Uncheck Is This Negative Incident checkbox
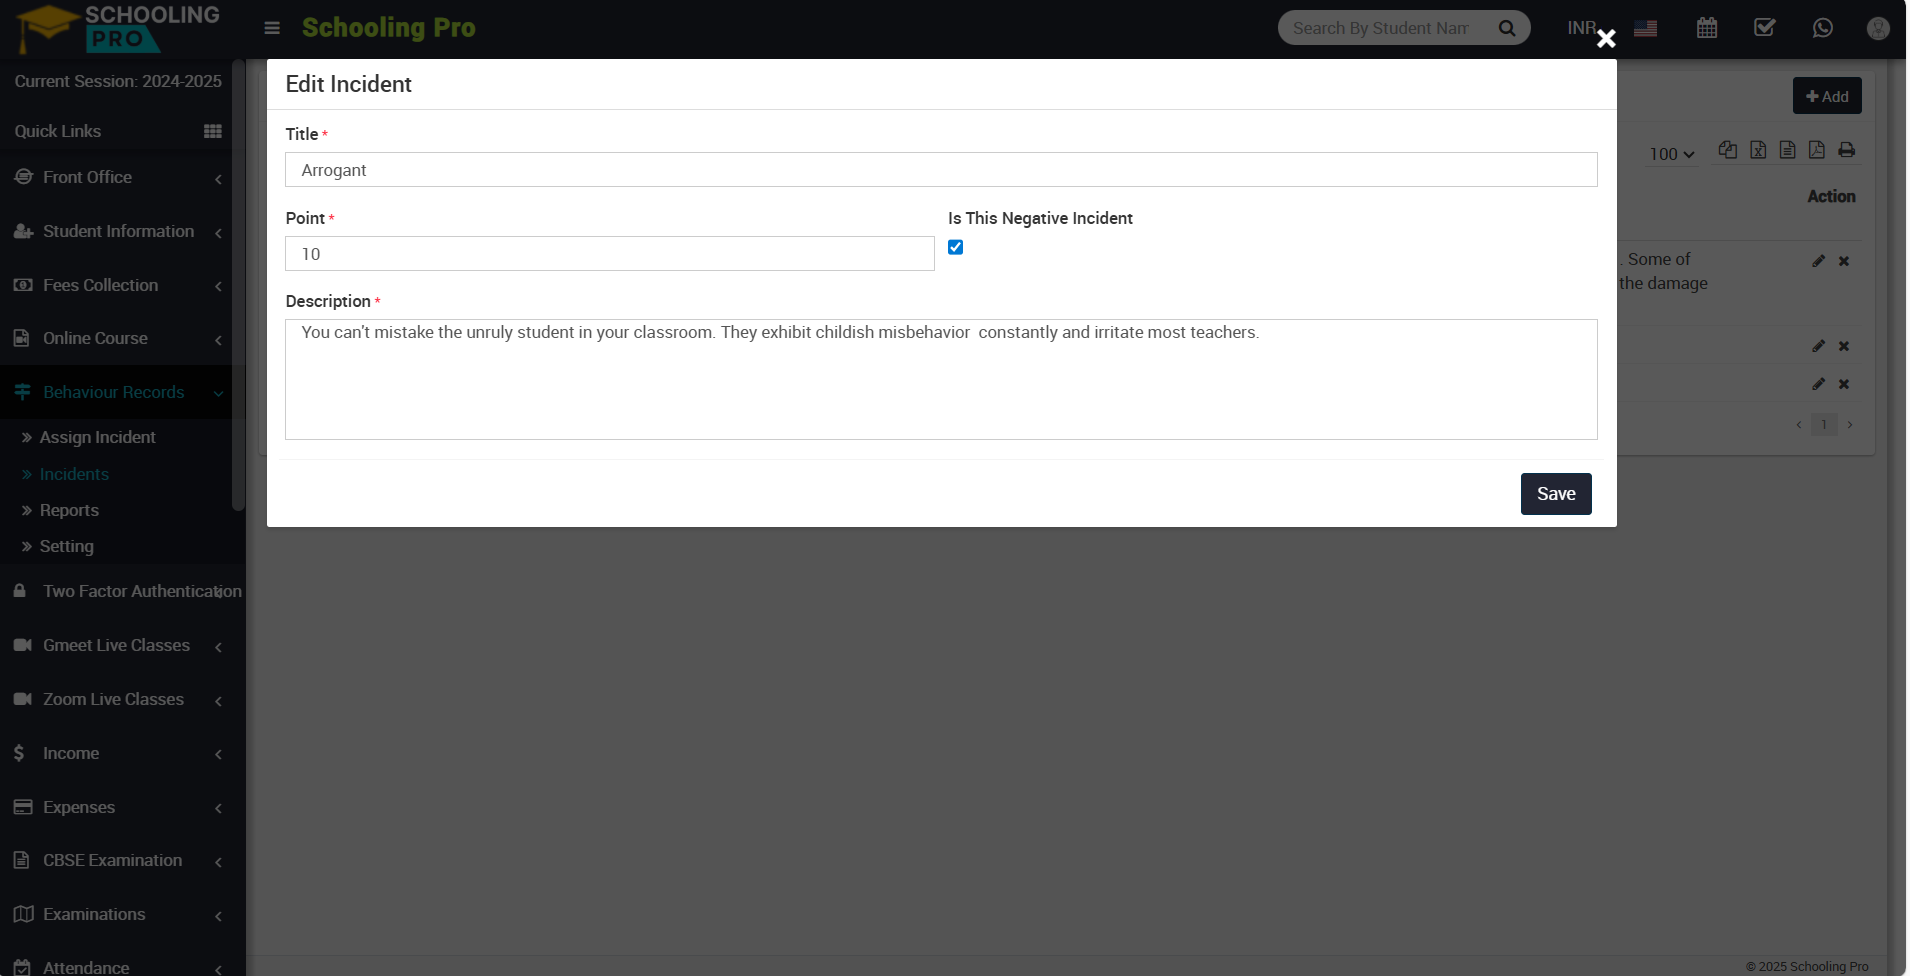Image resolution: width=1910 pixels, height=976 pixels. (x=956, y=247)
